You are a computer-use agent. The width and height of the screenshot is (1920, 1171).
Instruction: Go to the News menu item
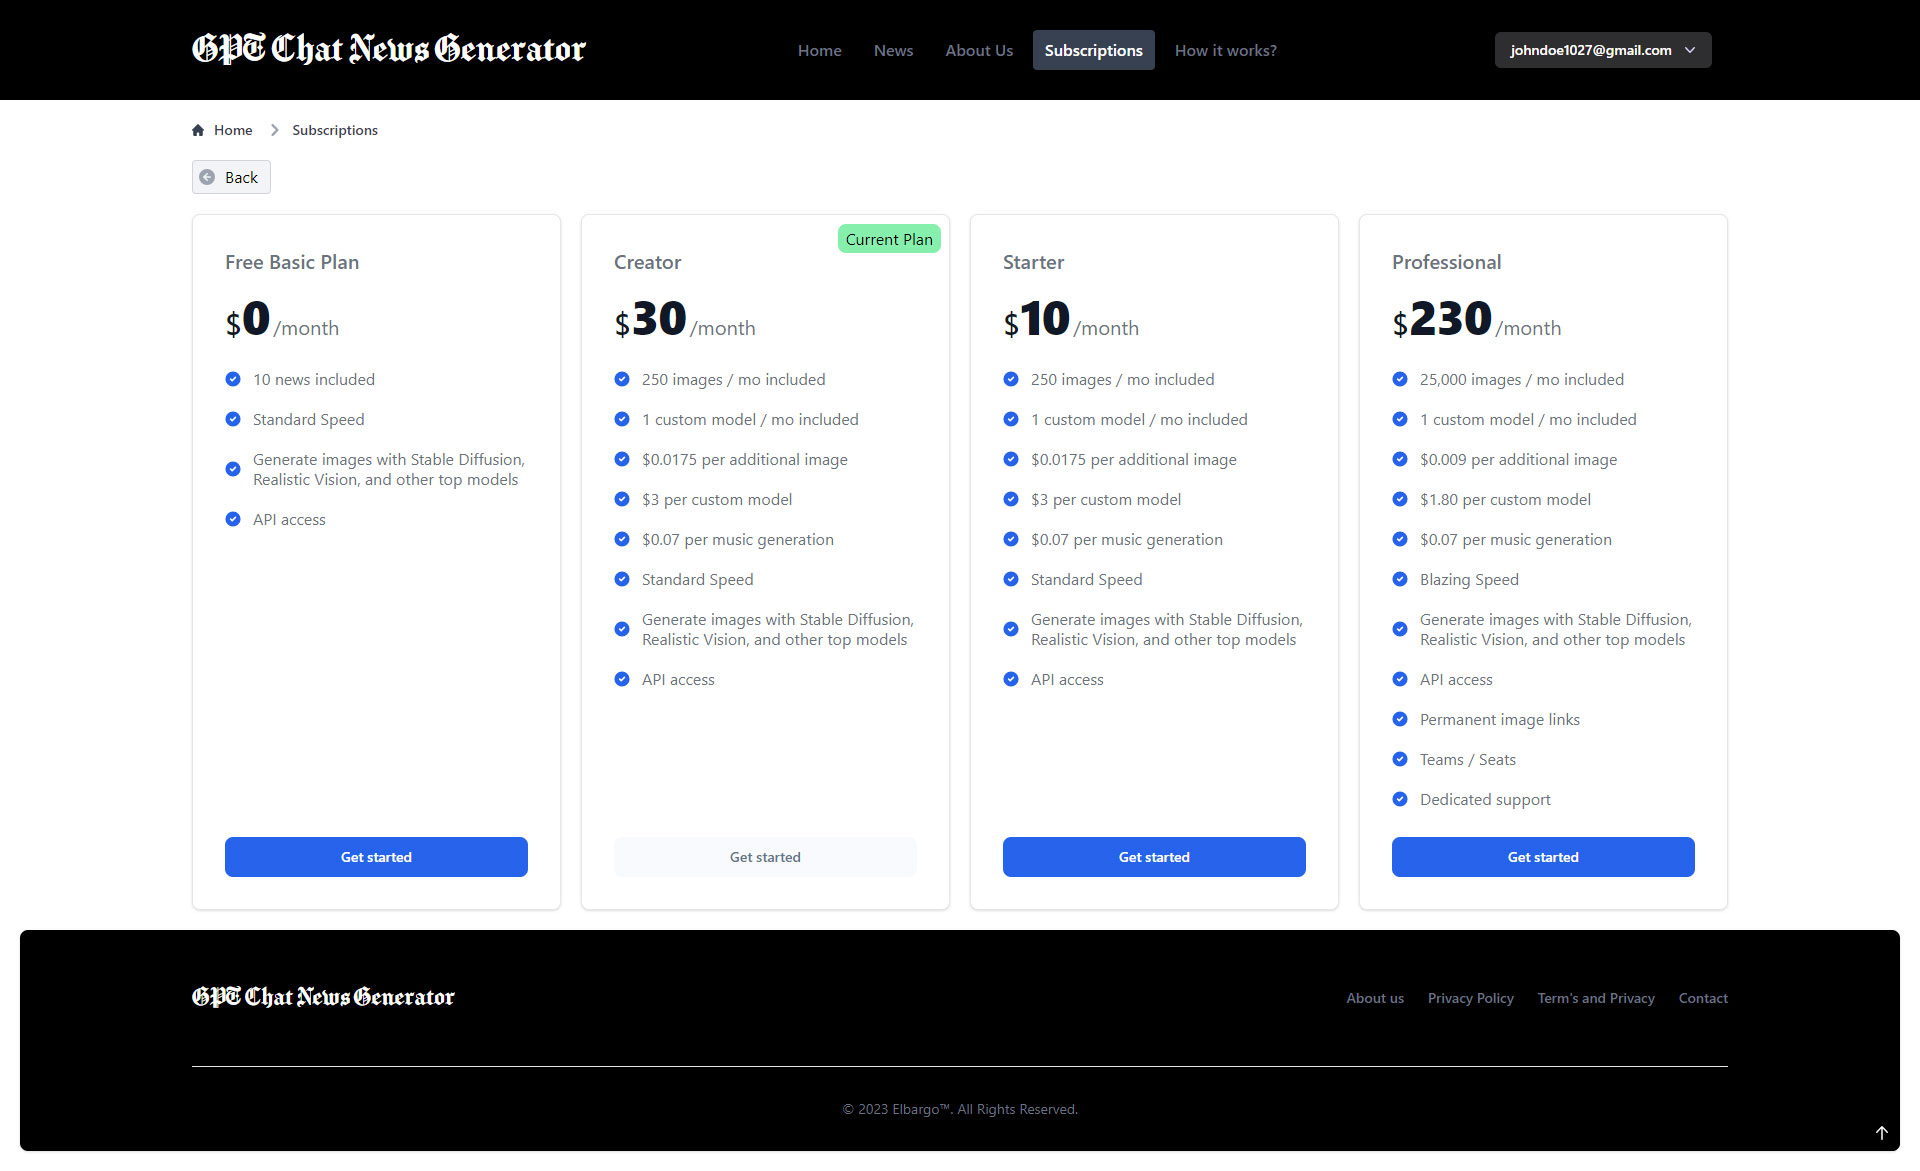[x=893, y=50]
